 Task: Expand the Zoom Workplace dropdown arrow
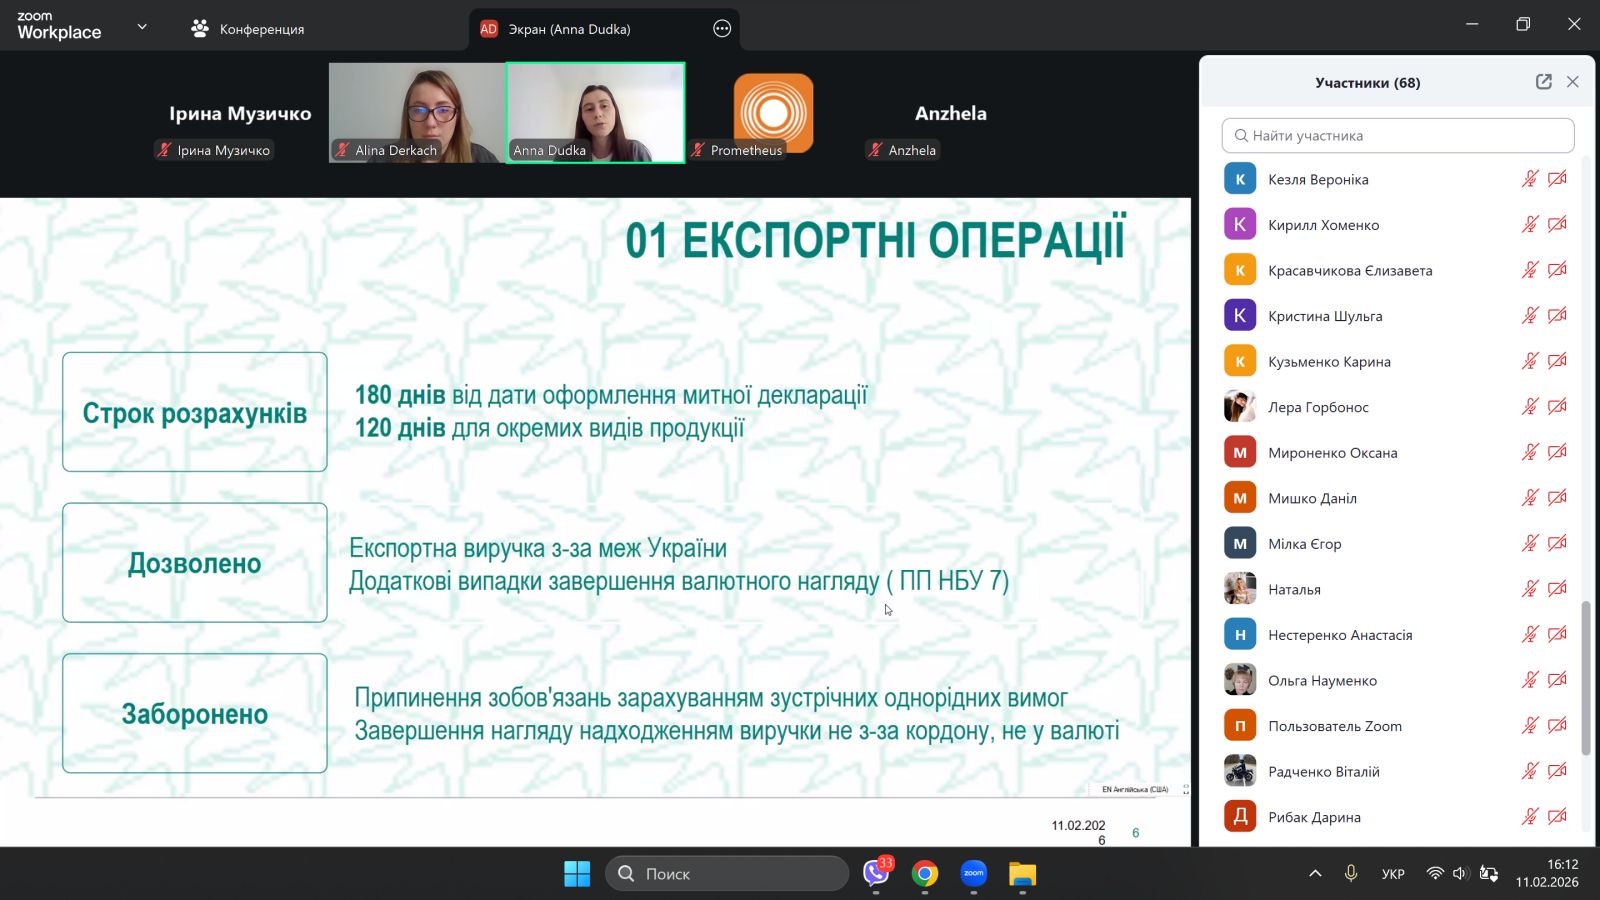click(x=142, y=27)
